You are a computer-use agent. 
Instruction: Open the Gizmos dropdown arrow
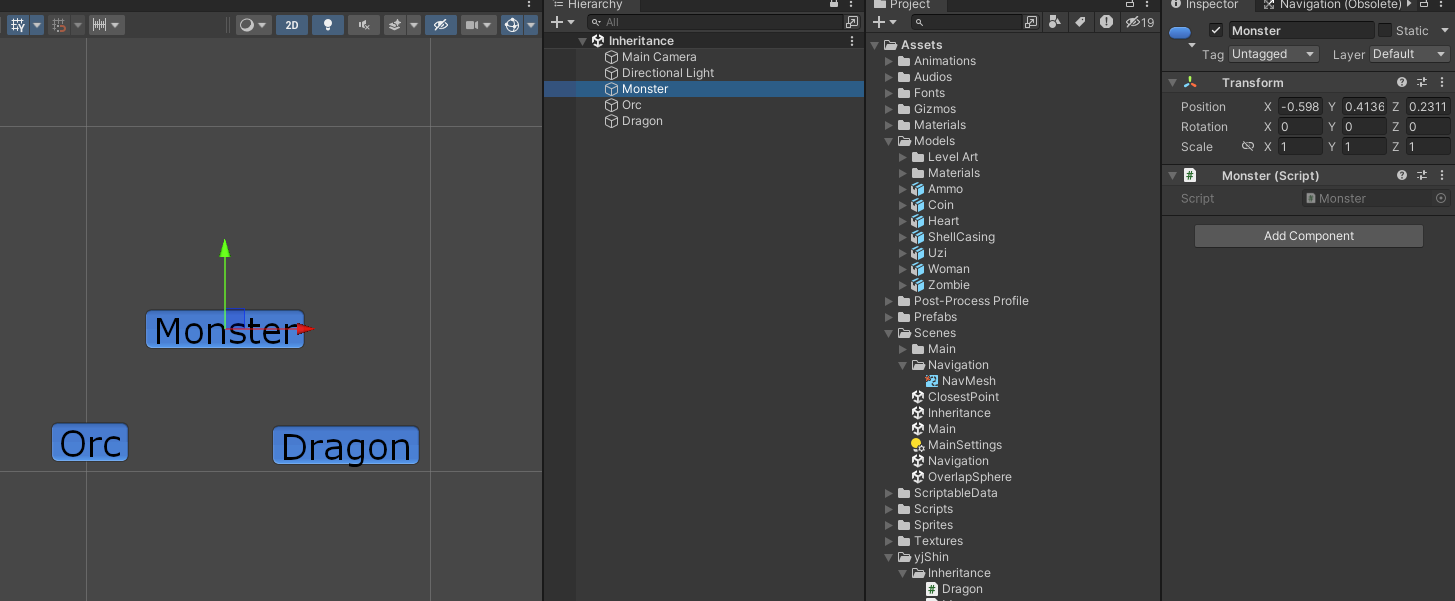coord(530,25)
